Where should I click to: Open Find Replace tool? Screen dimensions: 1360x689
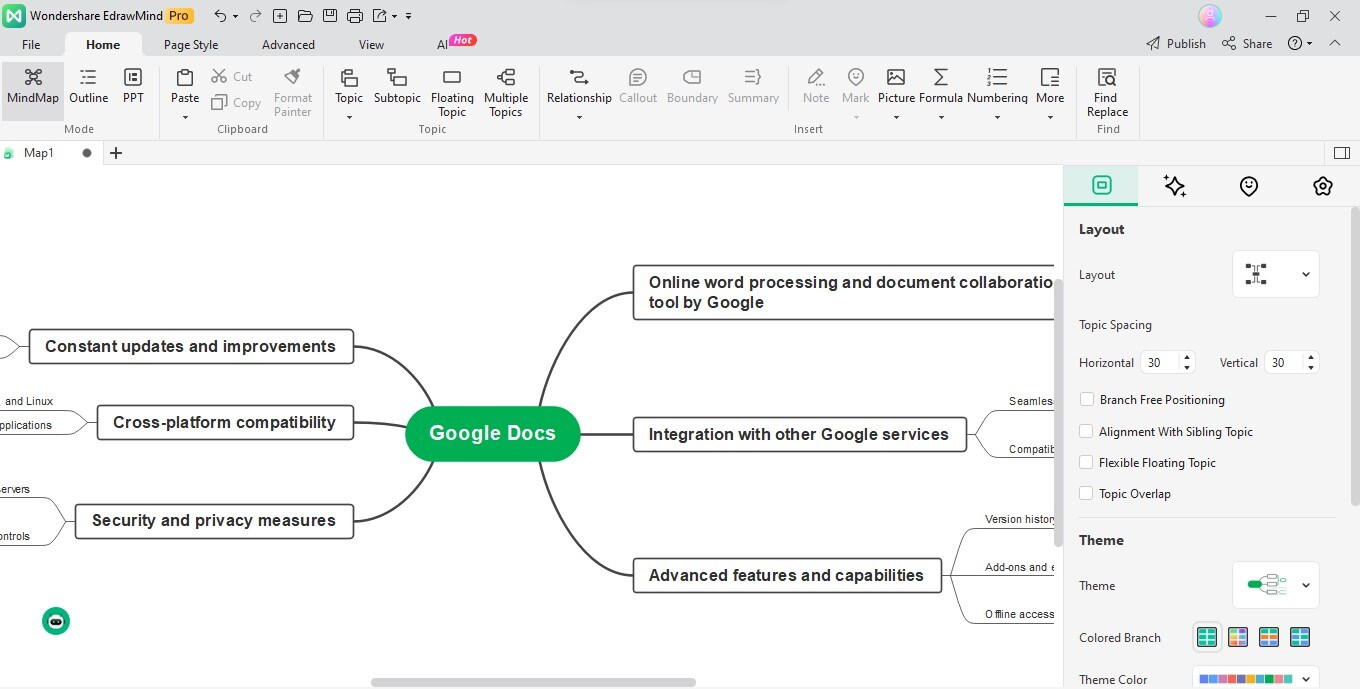[x=1107, y=92]
